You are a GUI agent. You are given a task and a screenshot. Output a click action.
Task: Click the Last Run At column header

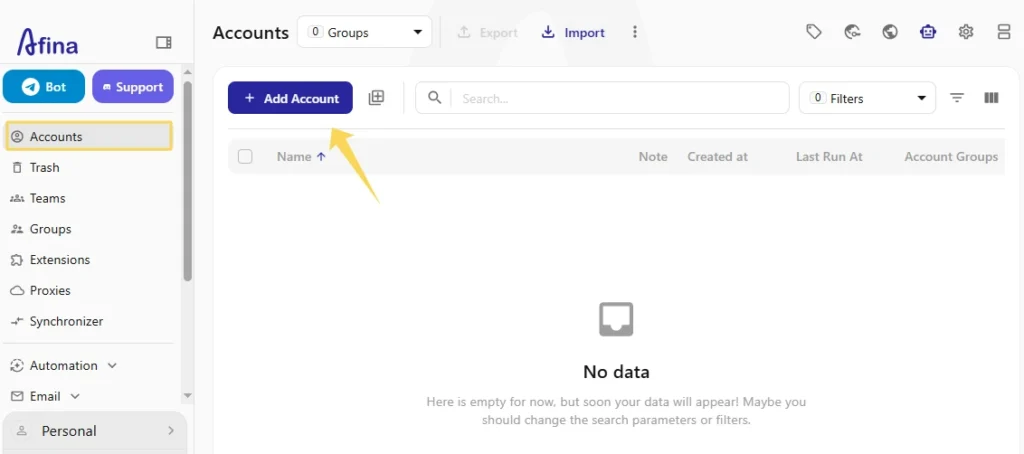point(829,157)
